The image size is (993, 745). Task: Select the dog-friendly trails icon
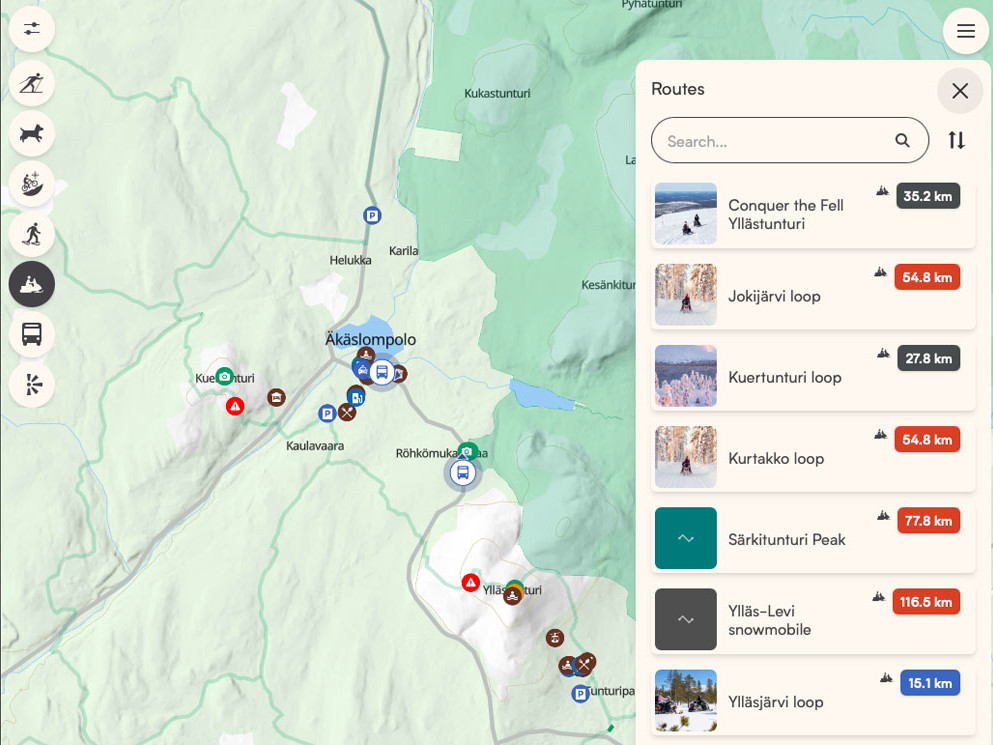pyautogui.click(x=32, y=134)
